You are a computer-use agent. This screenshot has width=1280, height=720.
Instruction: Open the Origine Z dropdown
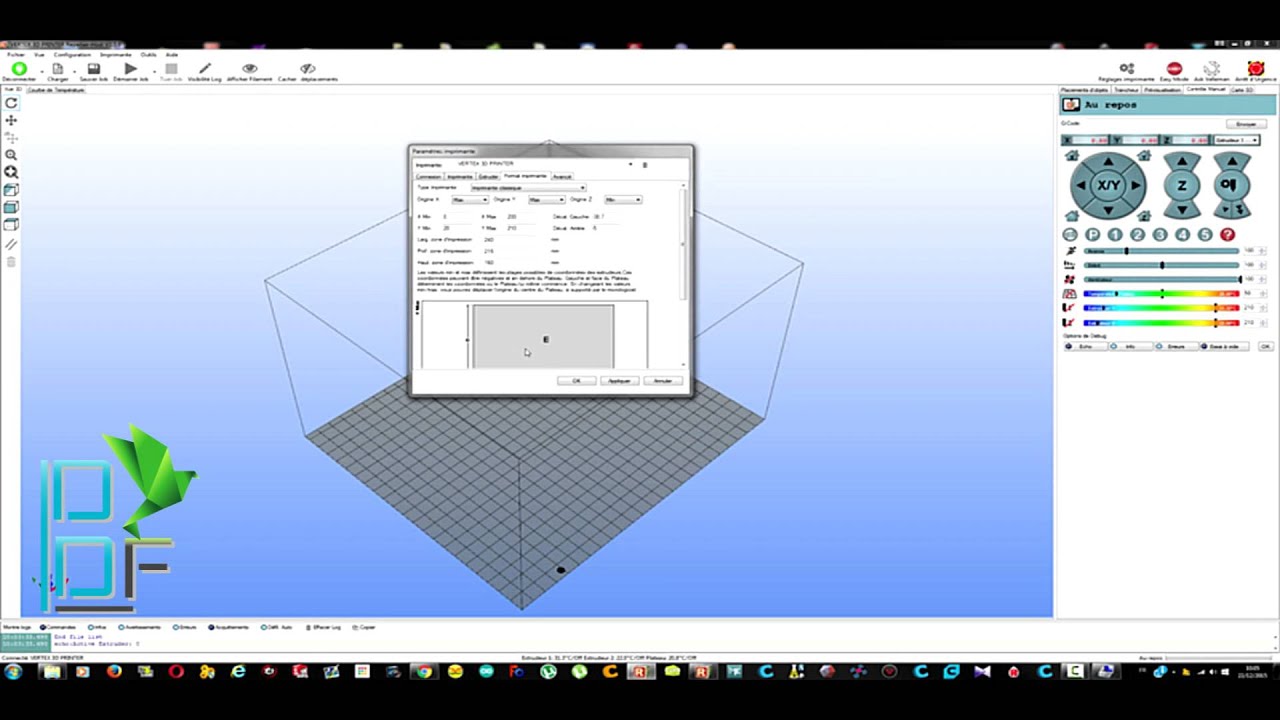point(623,200)
